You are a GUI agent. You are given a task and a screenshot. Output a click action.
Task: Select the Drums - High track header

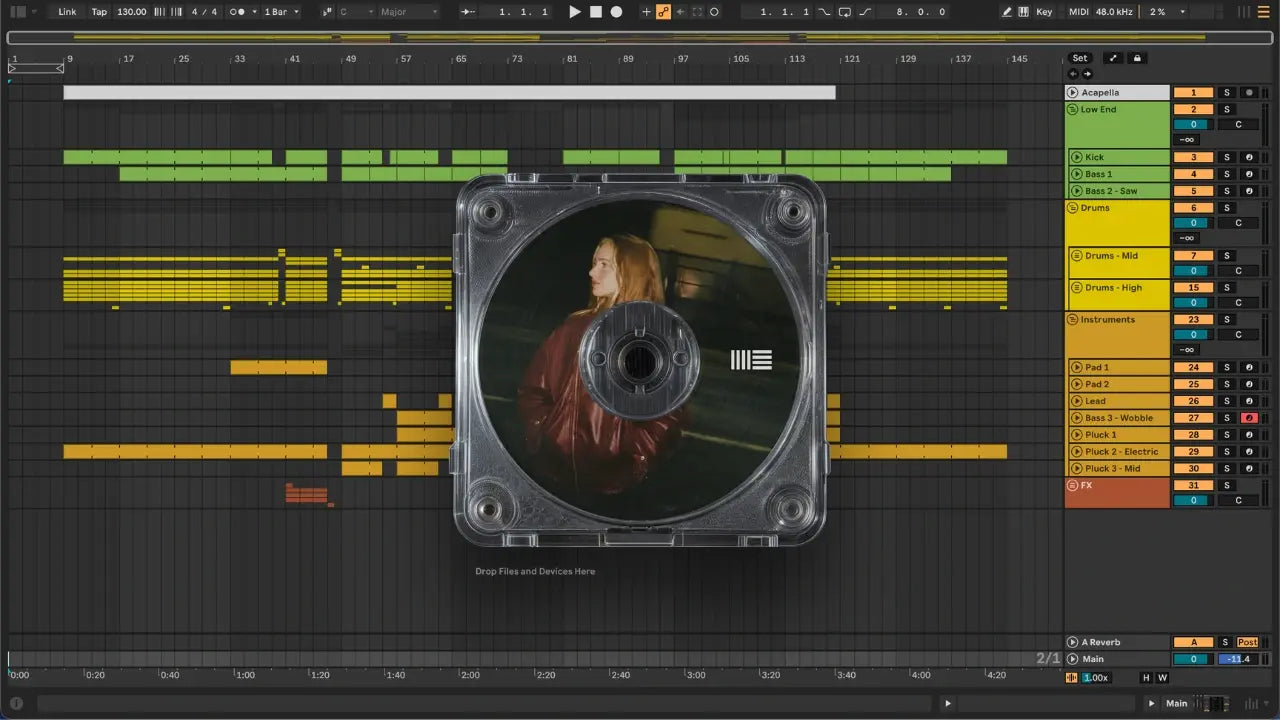tap(1118, 295)
